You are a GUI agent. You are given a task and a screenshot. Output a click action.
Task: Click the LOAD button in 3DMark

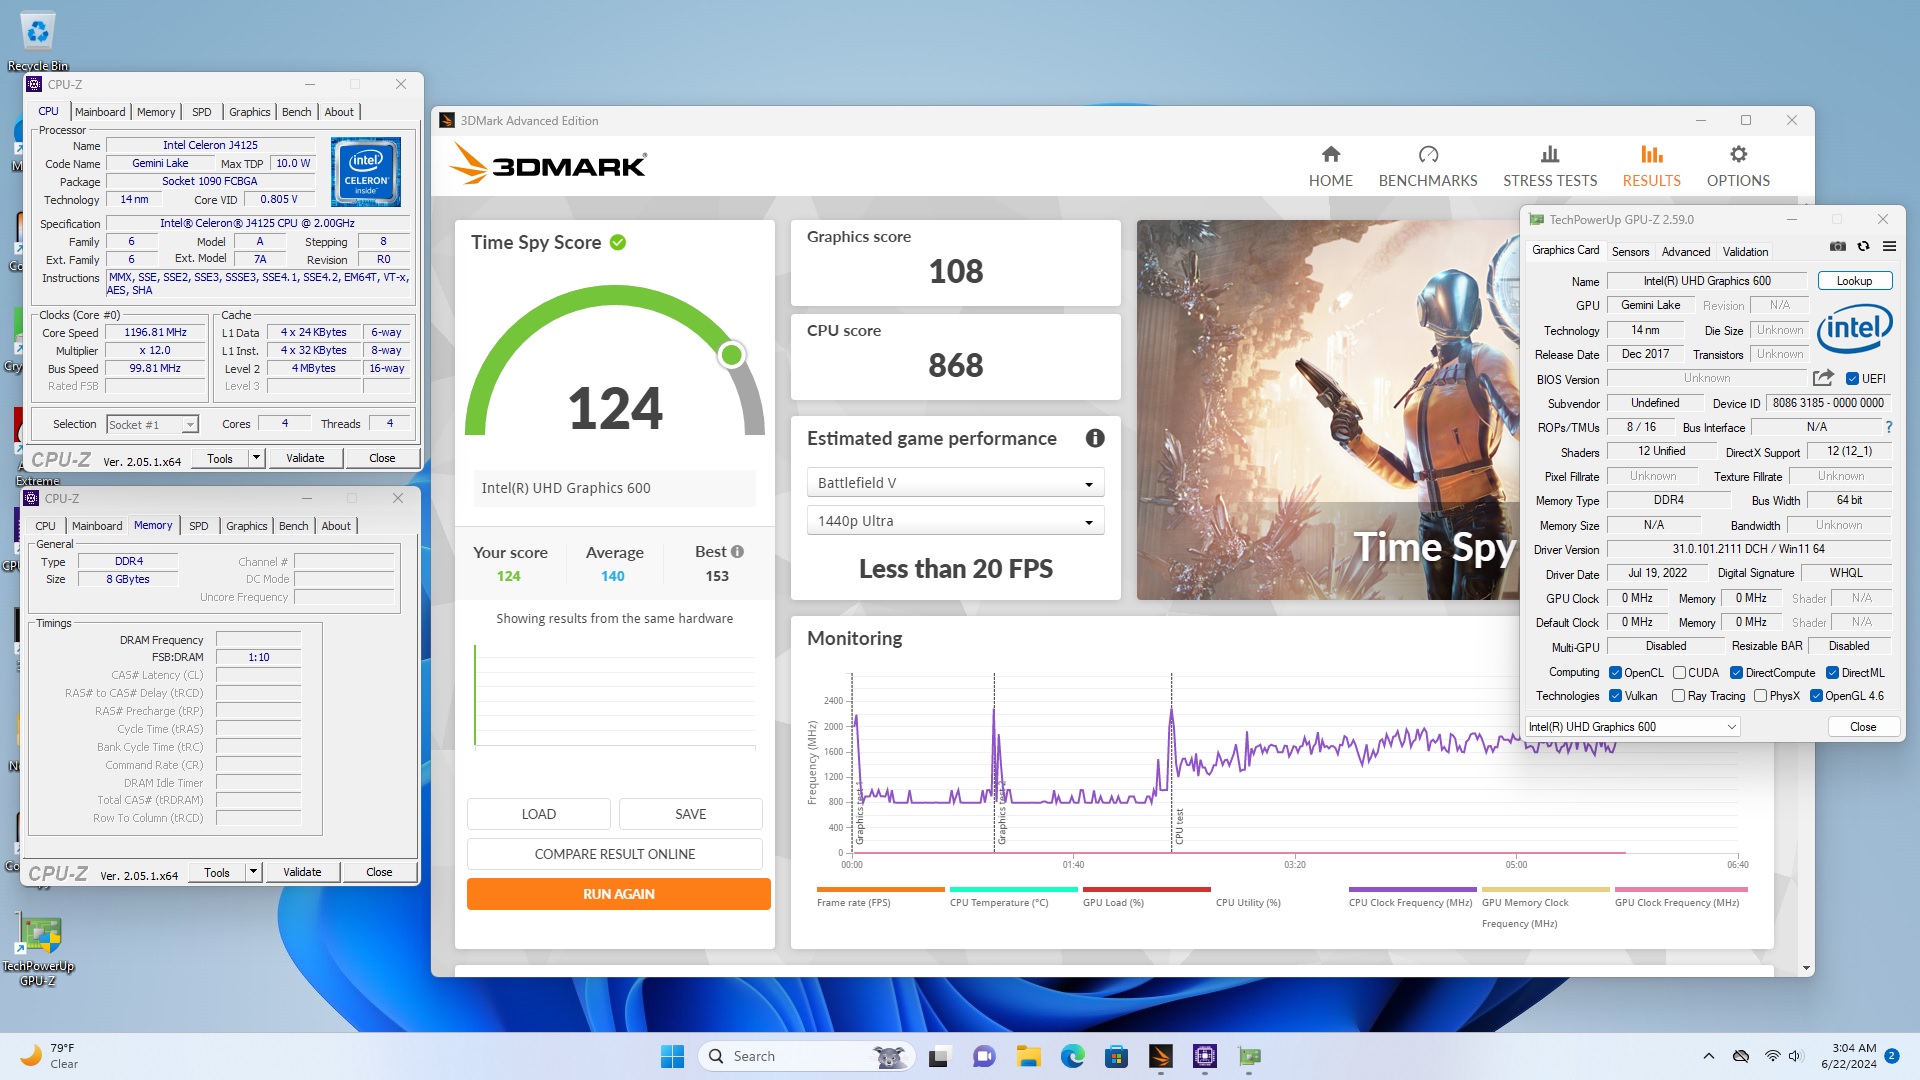(538, 814)
